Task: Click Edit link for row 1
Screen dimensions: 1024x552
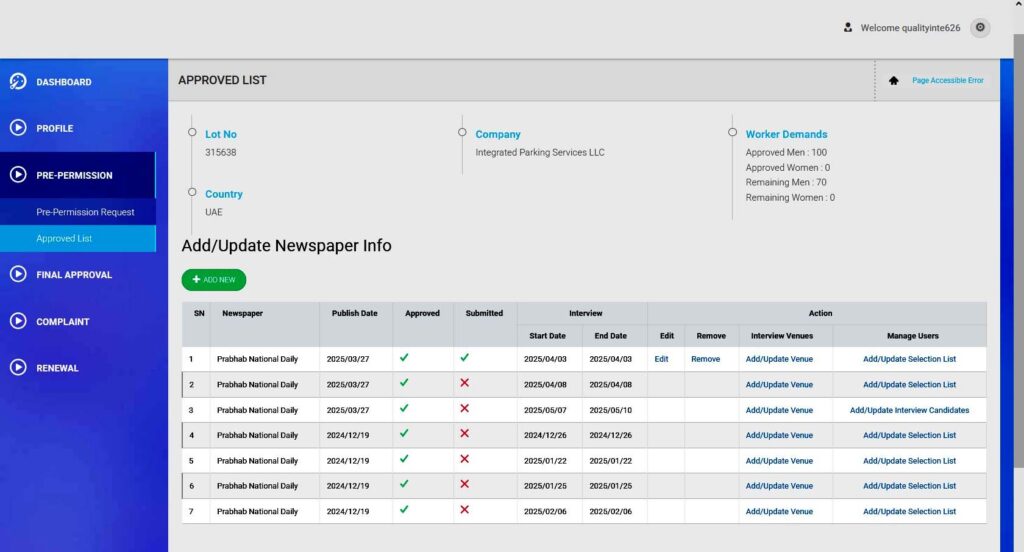Action: point(661,359)
